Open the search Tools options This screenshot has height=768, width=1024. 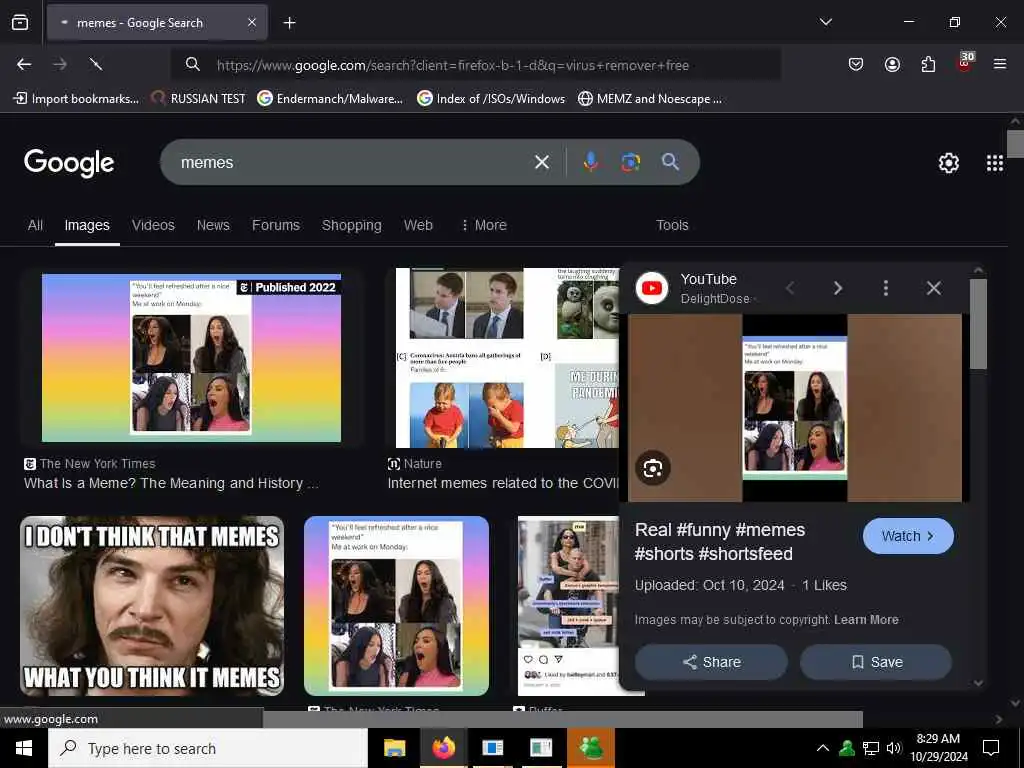pyautogui.click(x=672, y=225)
